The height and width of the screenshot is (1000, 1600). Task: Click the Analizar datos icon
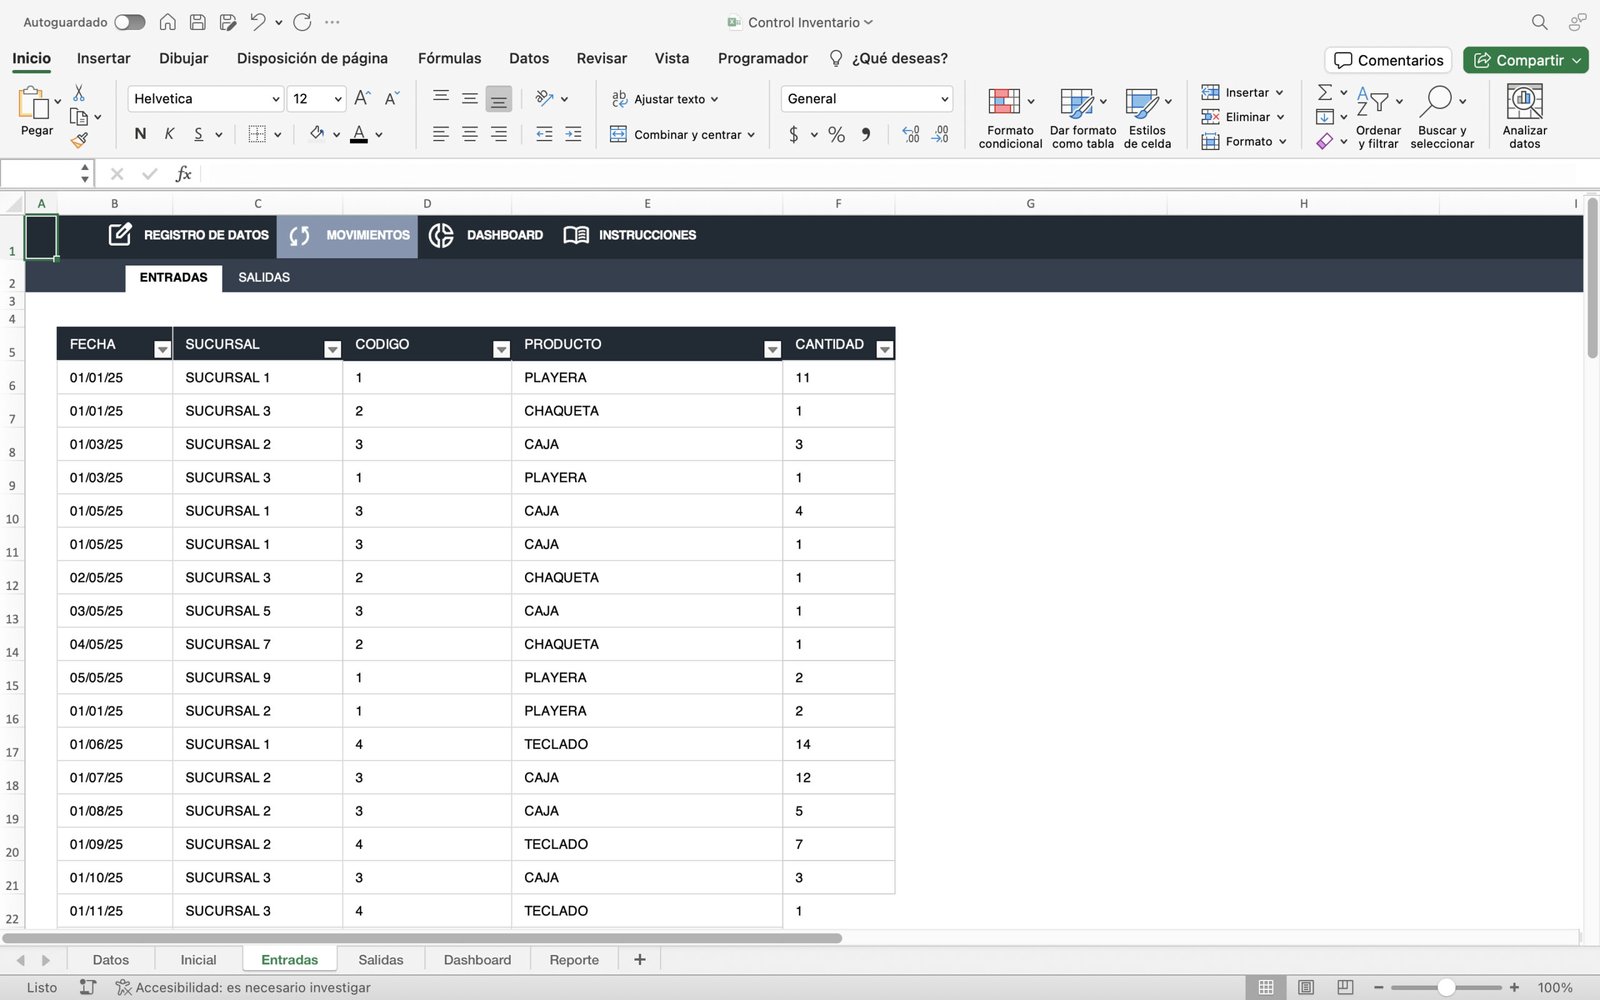[1524, 102]
